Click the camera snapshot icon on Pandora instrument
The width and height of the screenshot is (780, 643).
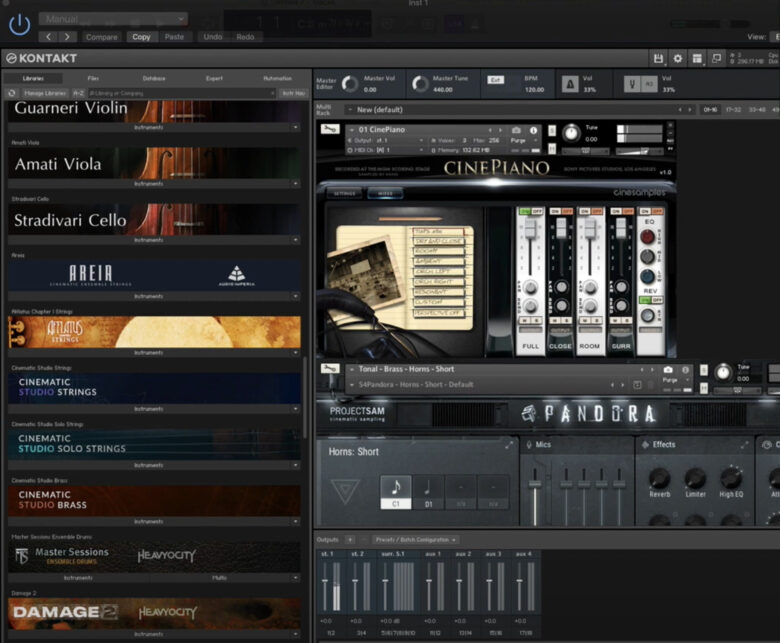[668, 369]
